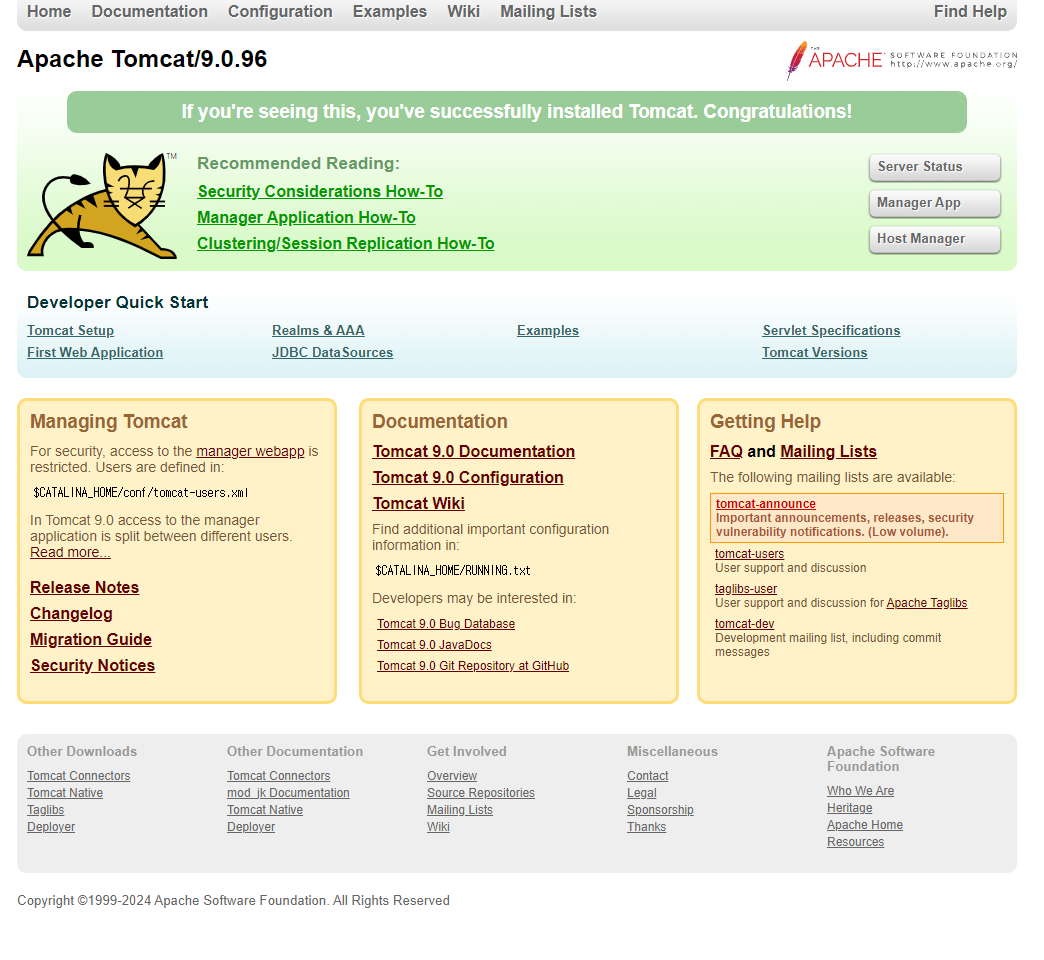Open Examples link in Developer Quick Start
The image size is (1044, 960).
click(x=548, y=331)
